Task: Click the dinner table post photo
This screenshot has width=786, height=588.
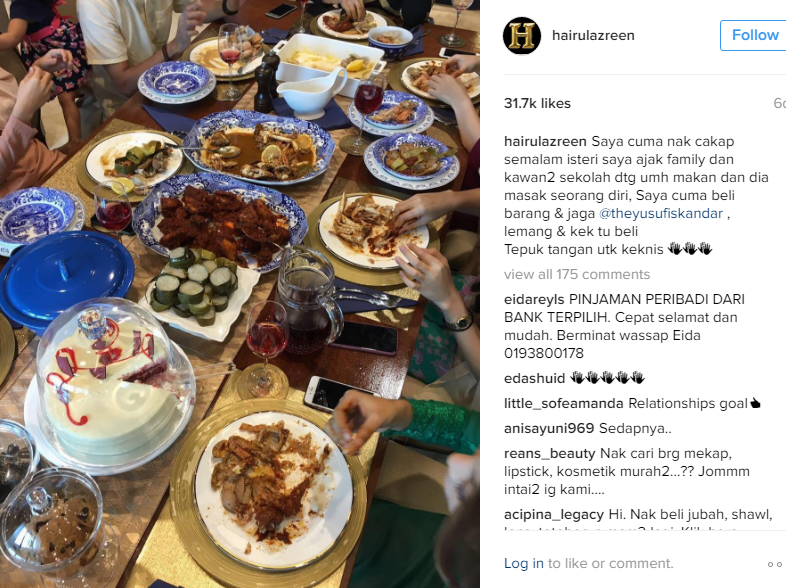Action: [240, 294]
